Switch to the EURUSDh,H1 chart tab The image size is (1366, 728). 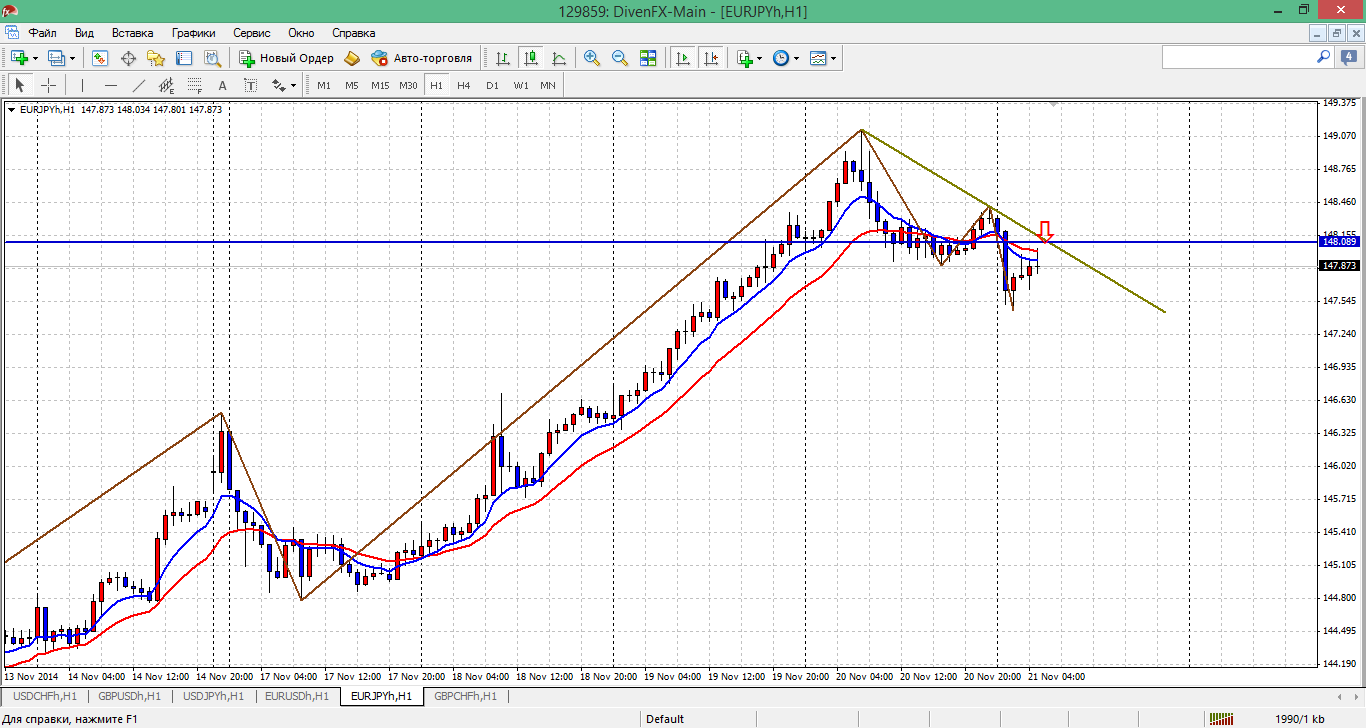click(x=298, y=696)
